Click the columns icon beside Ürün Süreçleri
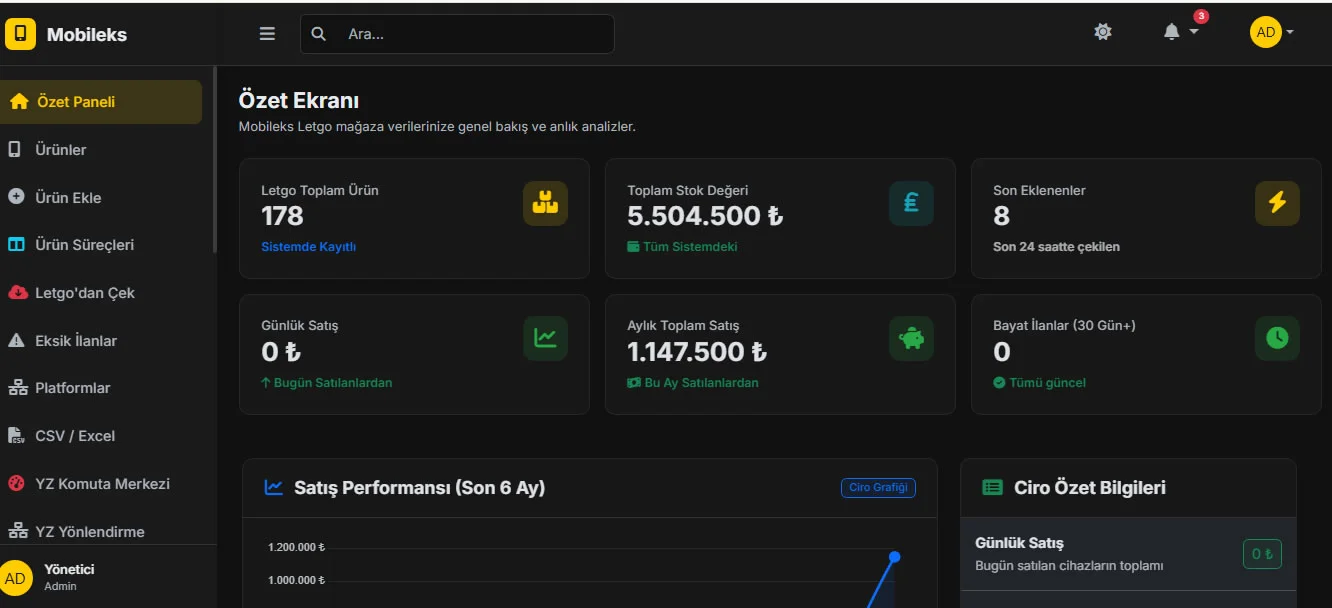 tap(16, 245)
